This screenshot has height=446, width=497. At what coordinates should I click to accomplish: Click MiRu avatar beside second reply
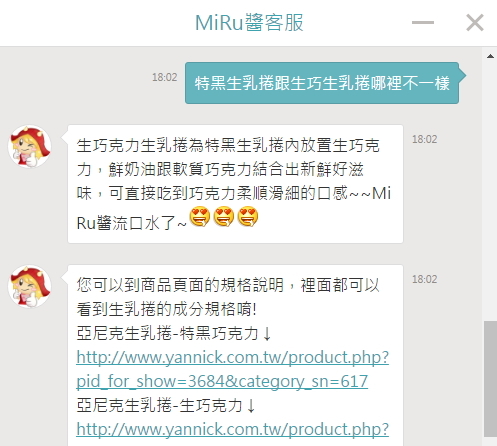click(30, 286)
